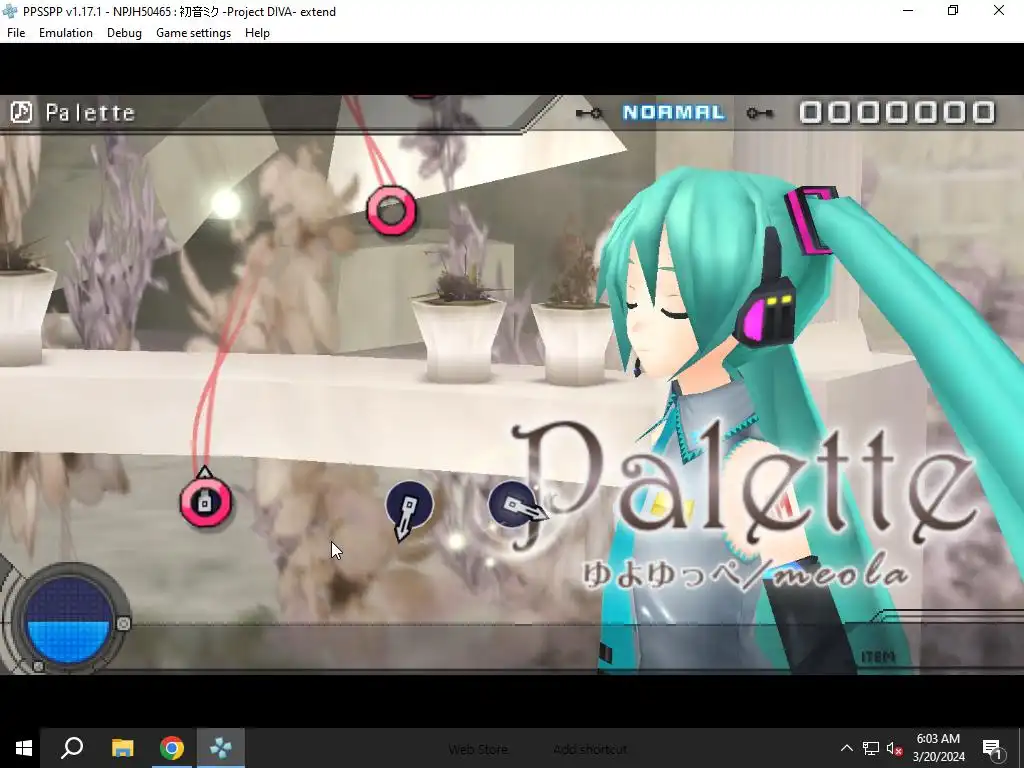Open the Debug menu
Image resolution: width=1024 pixels, height=768 pixels.
(x=124, y=33)
